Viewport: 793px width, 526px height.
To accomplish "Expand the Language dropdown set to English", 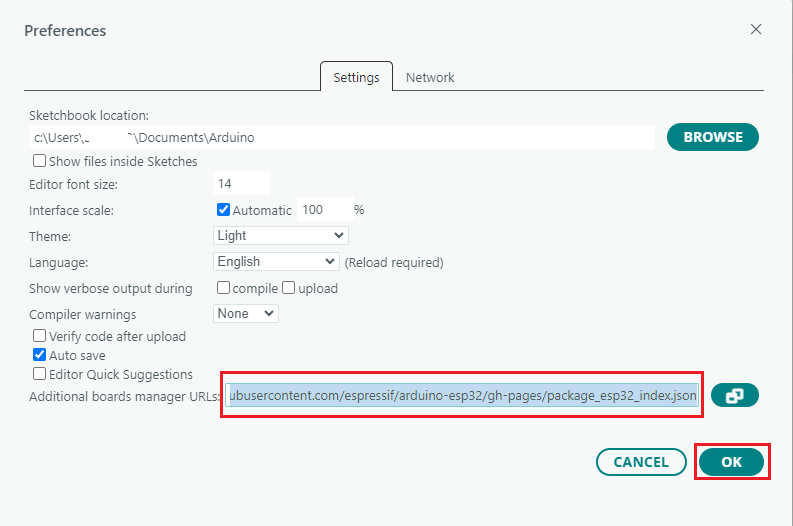I will coord(276,261).
